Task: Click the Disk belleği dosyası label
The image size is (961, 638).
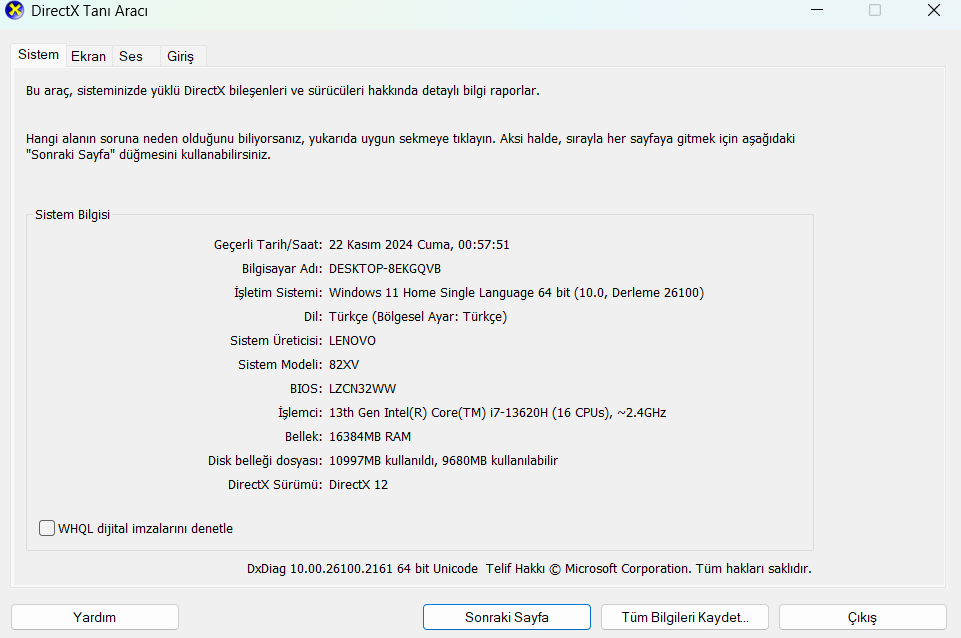Action: pyautogui.click(x=265, y=460)
